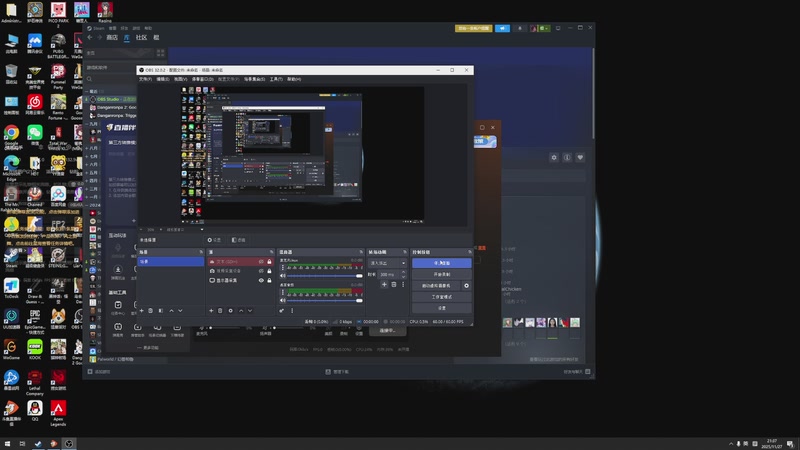Open second mixer channel's three-dot options
Viewport: 800px width, 450px height.
pyautogui.click(x=283, y=292)
